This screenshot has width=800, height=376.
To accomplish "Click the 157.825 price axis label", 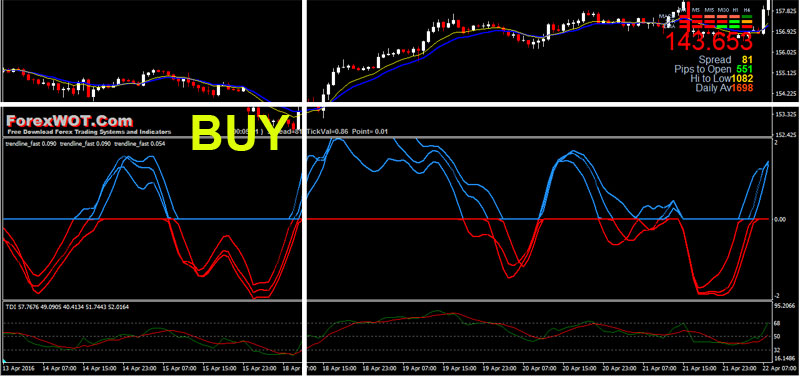I will tap(786, 10).
